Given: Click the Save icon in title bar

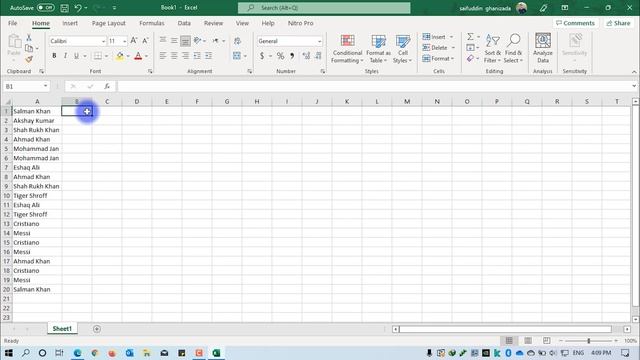Looking at the screenshot, I should (x=64, y=8).
